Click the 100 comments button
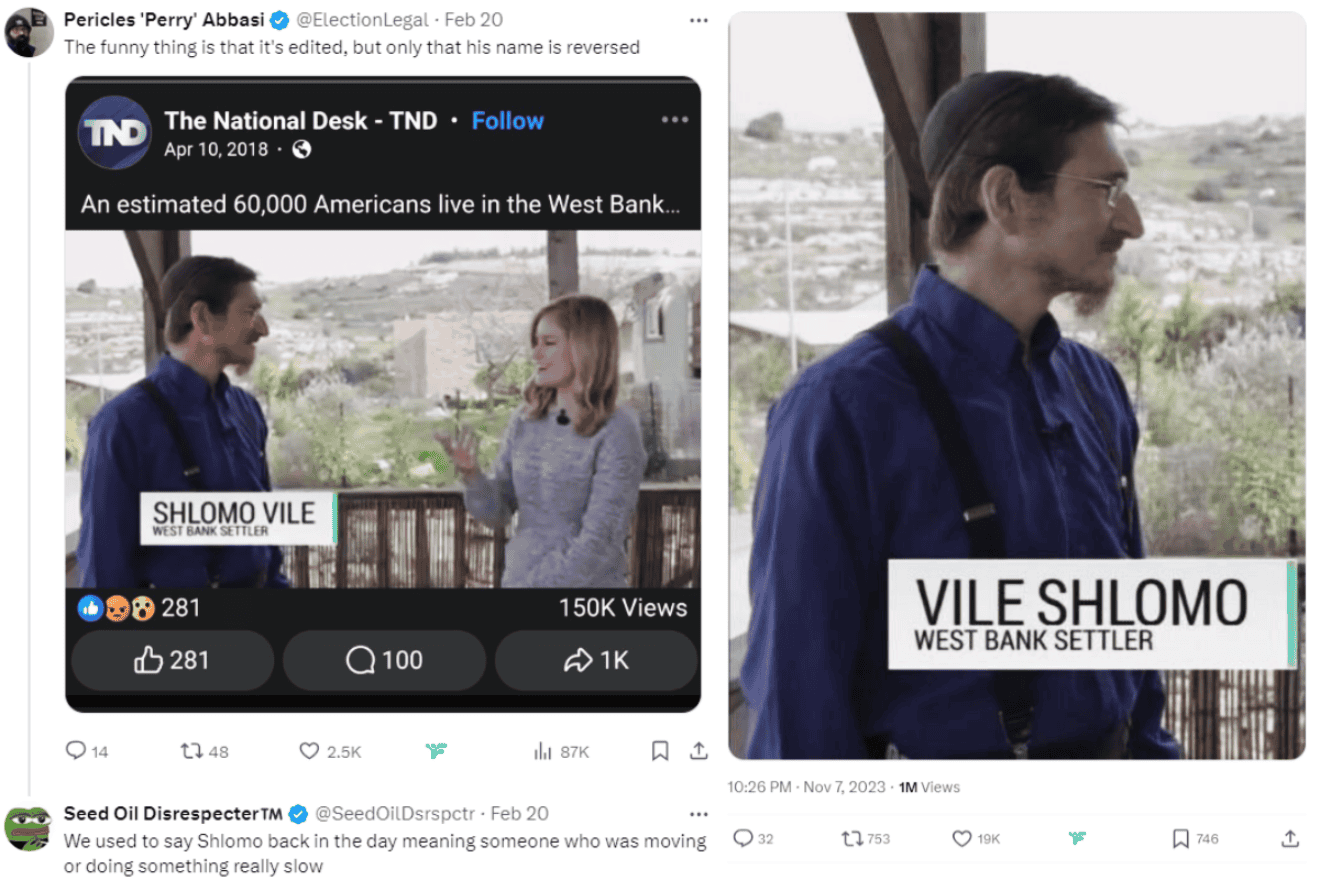This screenshot has width=1320, height=880. point(384,660)
